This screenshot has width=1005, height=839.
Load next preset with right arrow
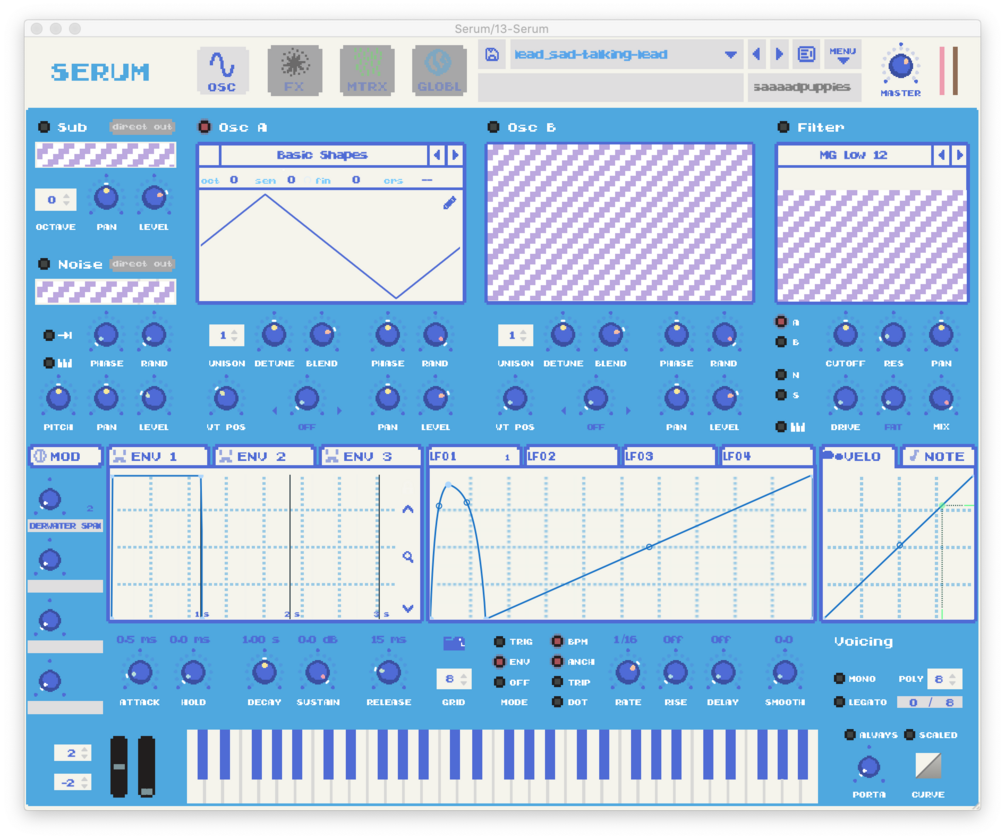point(779,54)
